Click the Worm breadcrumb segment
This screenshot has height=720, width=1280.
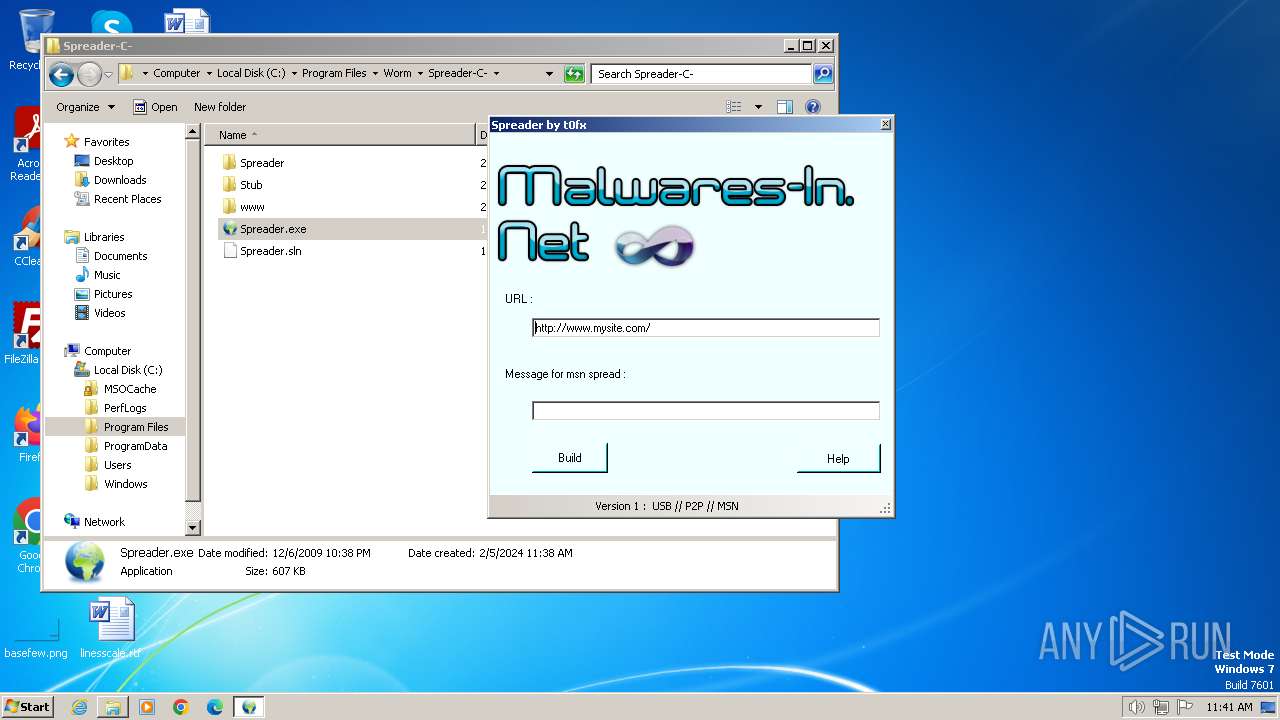pyautogui.click(x=397, y=73)
